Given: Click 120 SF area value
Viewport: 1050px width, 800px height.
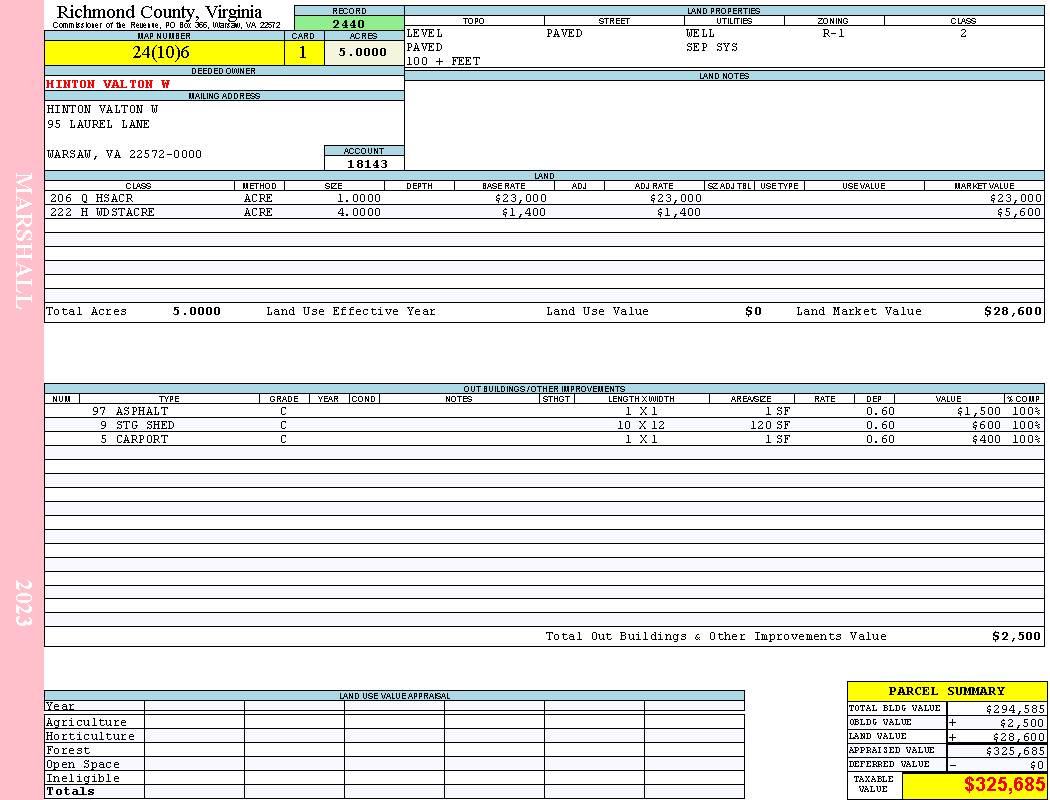Looking at the screenshot, I should [x=770, y=425].
